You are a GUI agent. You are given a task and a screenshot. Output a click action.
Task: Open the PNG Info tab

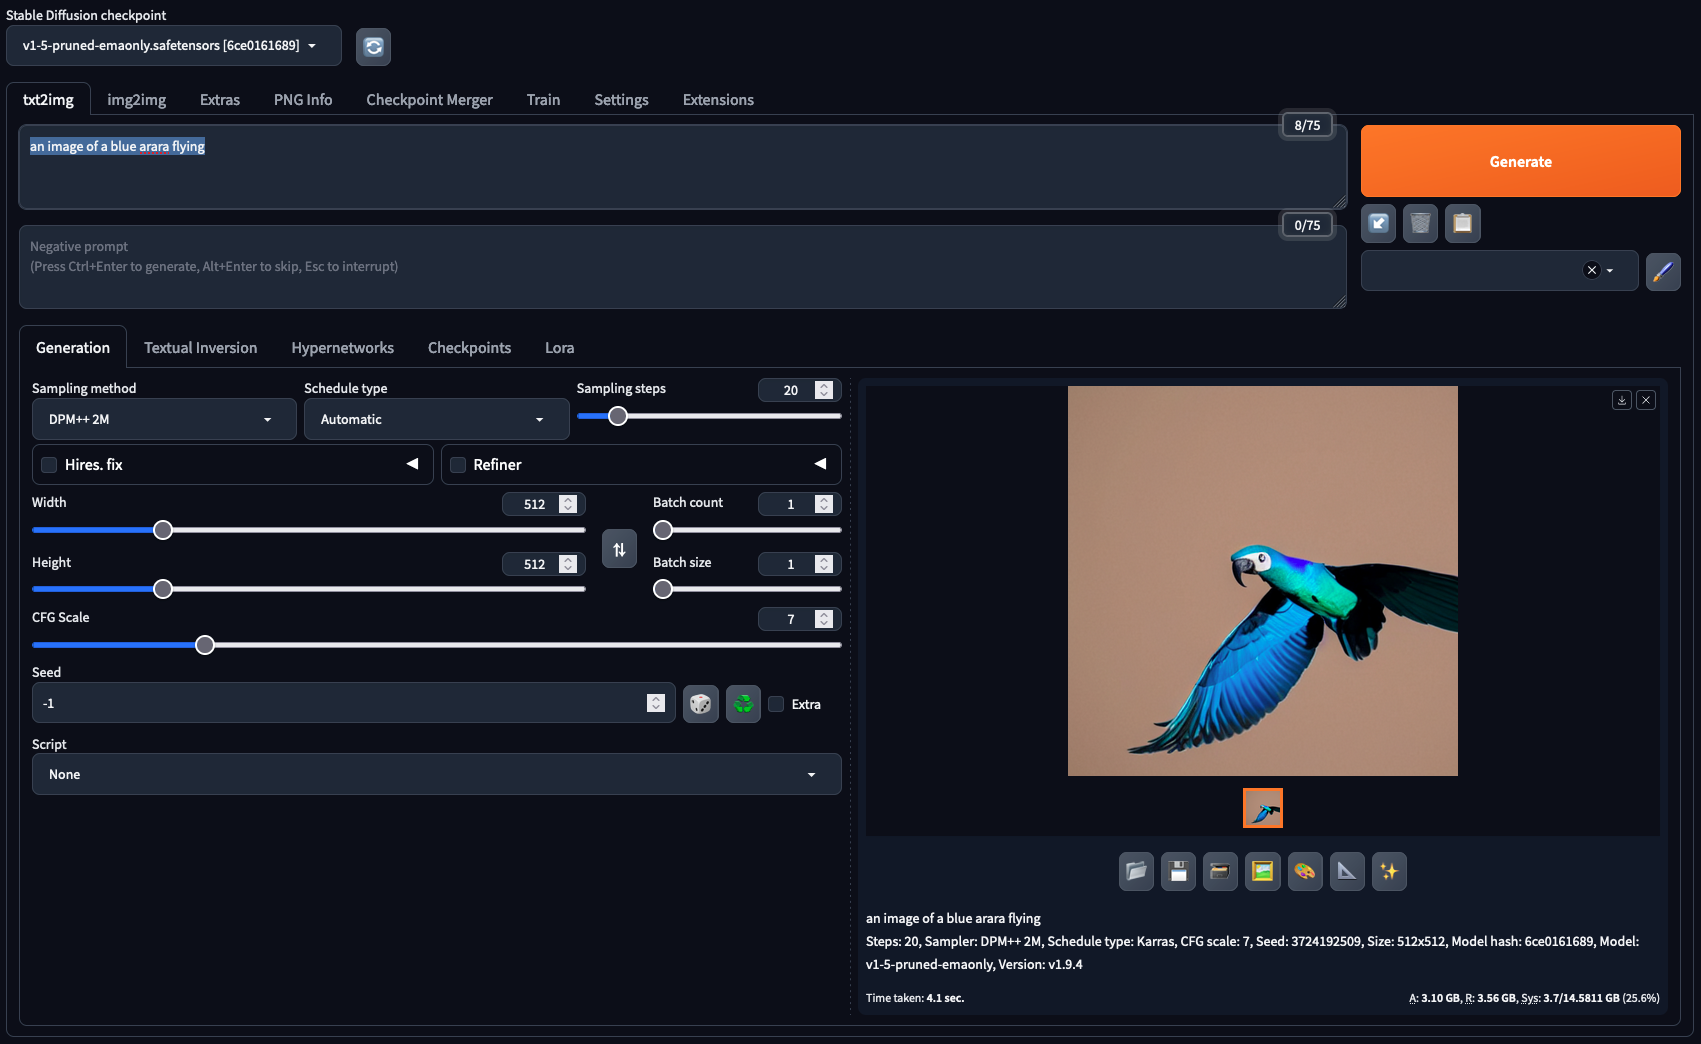tap(303, 100)
